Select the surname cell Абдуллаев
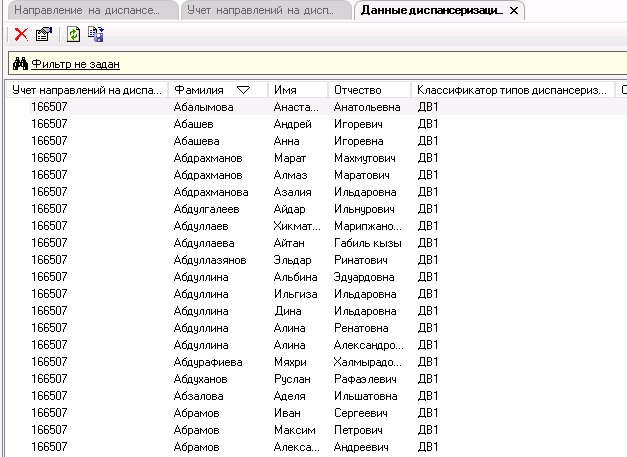The image size is (627, 457). click(201, 226)
